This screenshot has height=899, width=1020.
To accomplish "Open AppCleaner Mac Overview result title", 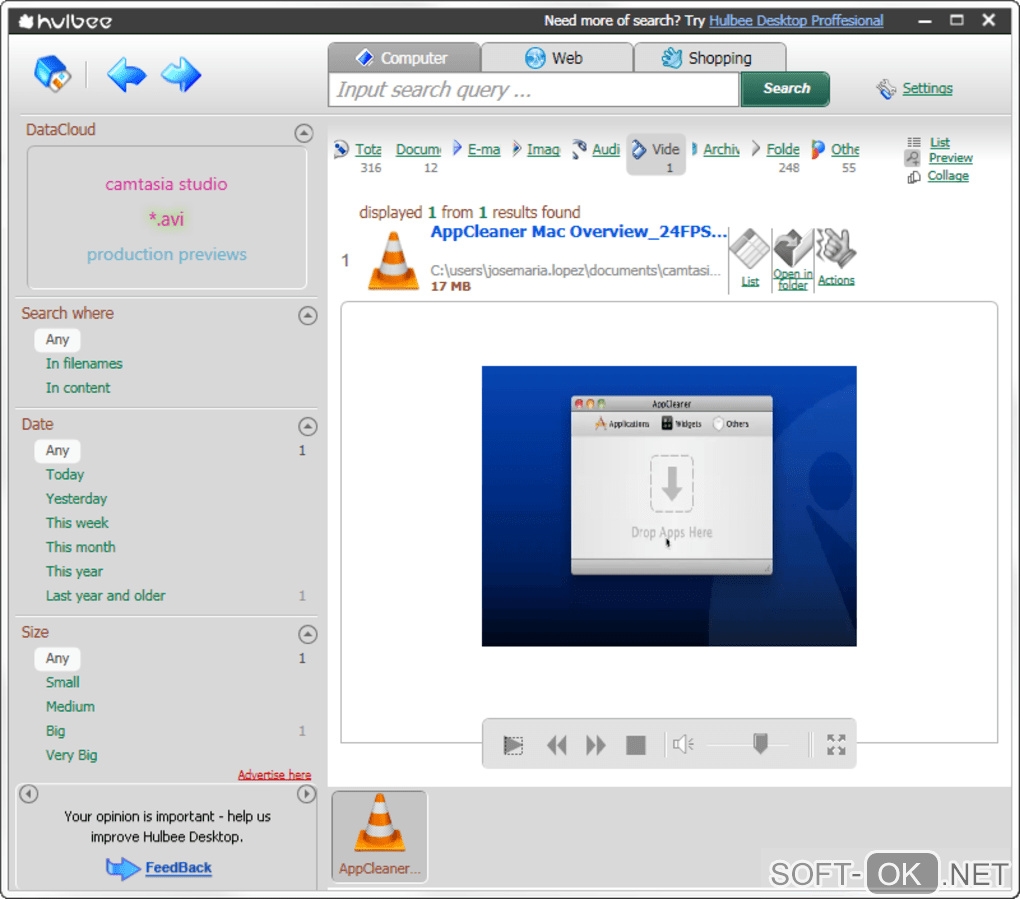I will 578,232.
